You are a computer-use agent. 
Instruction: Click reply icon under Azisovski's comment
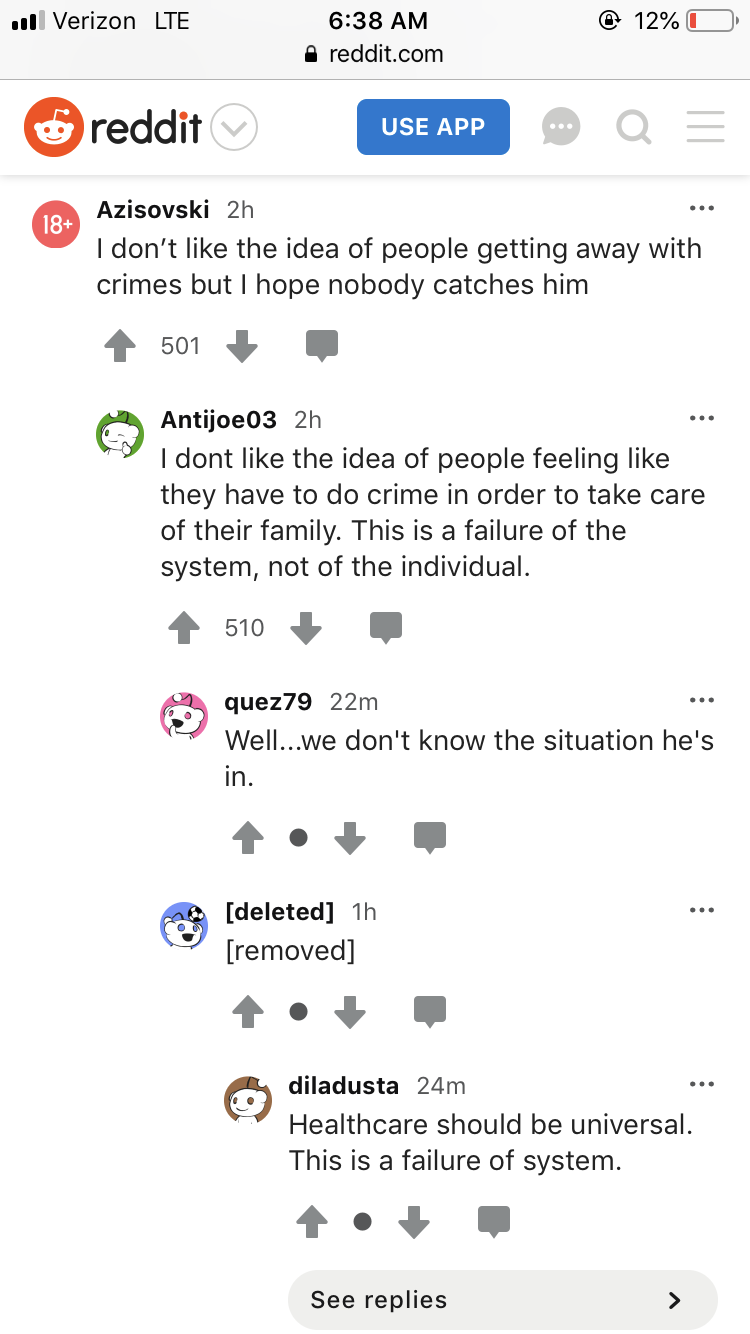pyautogui.click(x=322, y=346)
